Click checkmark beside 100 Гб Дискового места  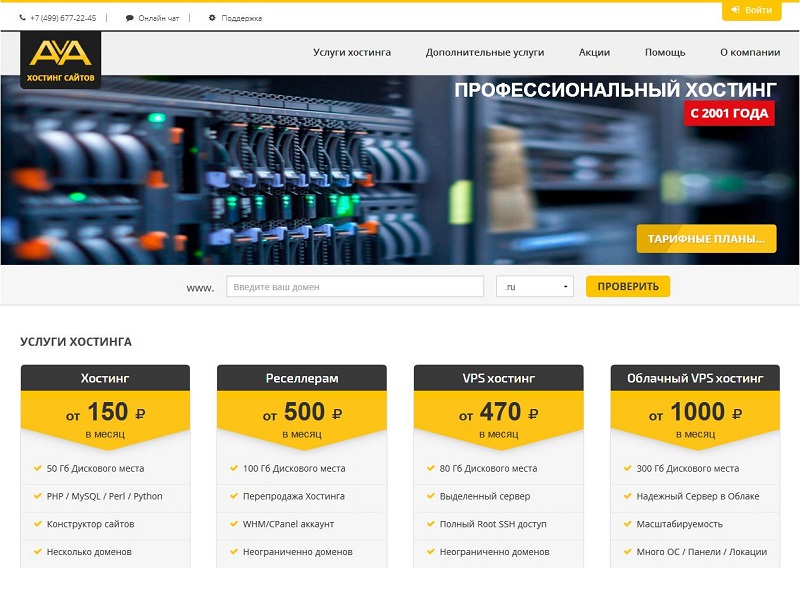[234, 468]
